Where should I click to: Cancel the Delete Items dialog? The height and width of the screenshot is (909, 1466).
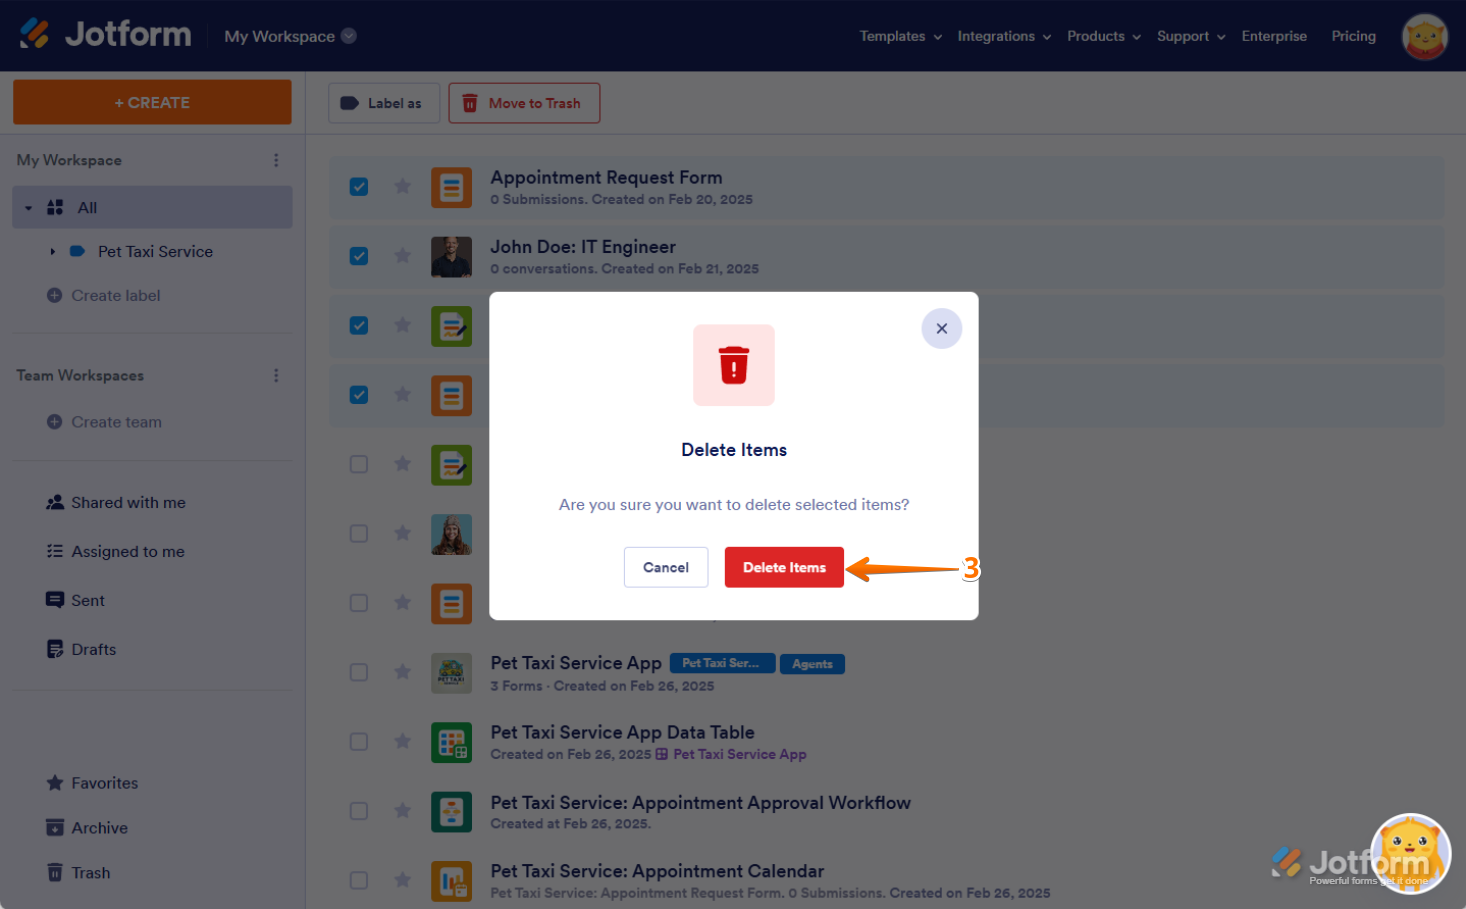point(666,567)
